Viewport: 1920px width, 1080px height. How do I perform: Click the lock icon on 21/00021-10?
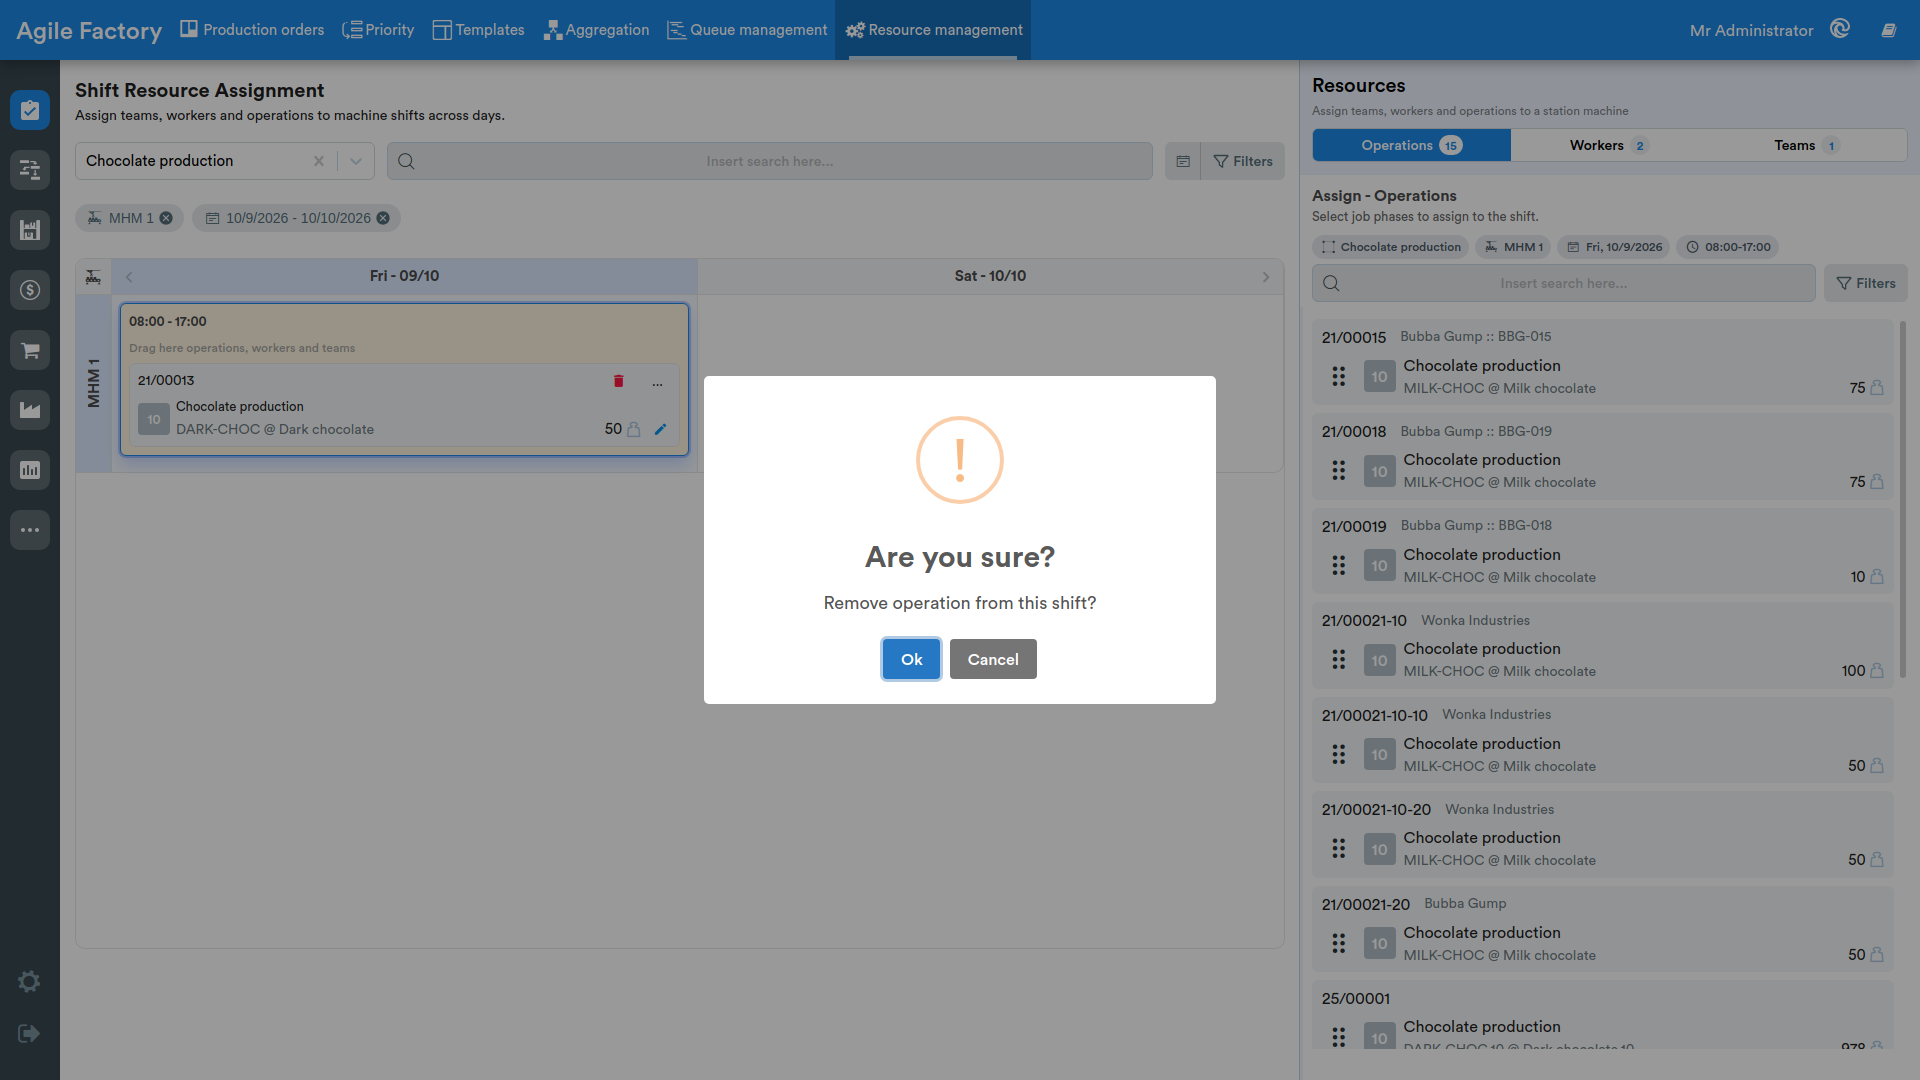pos(1877,671)
